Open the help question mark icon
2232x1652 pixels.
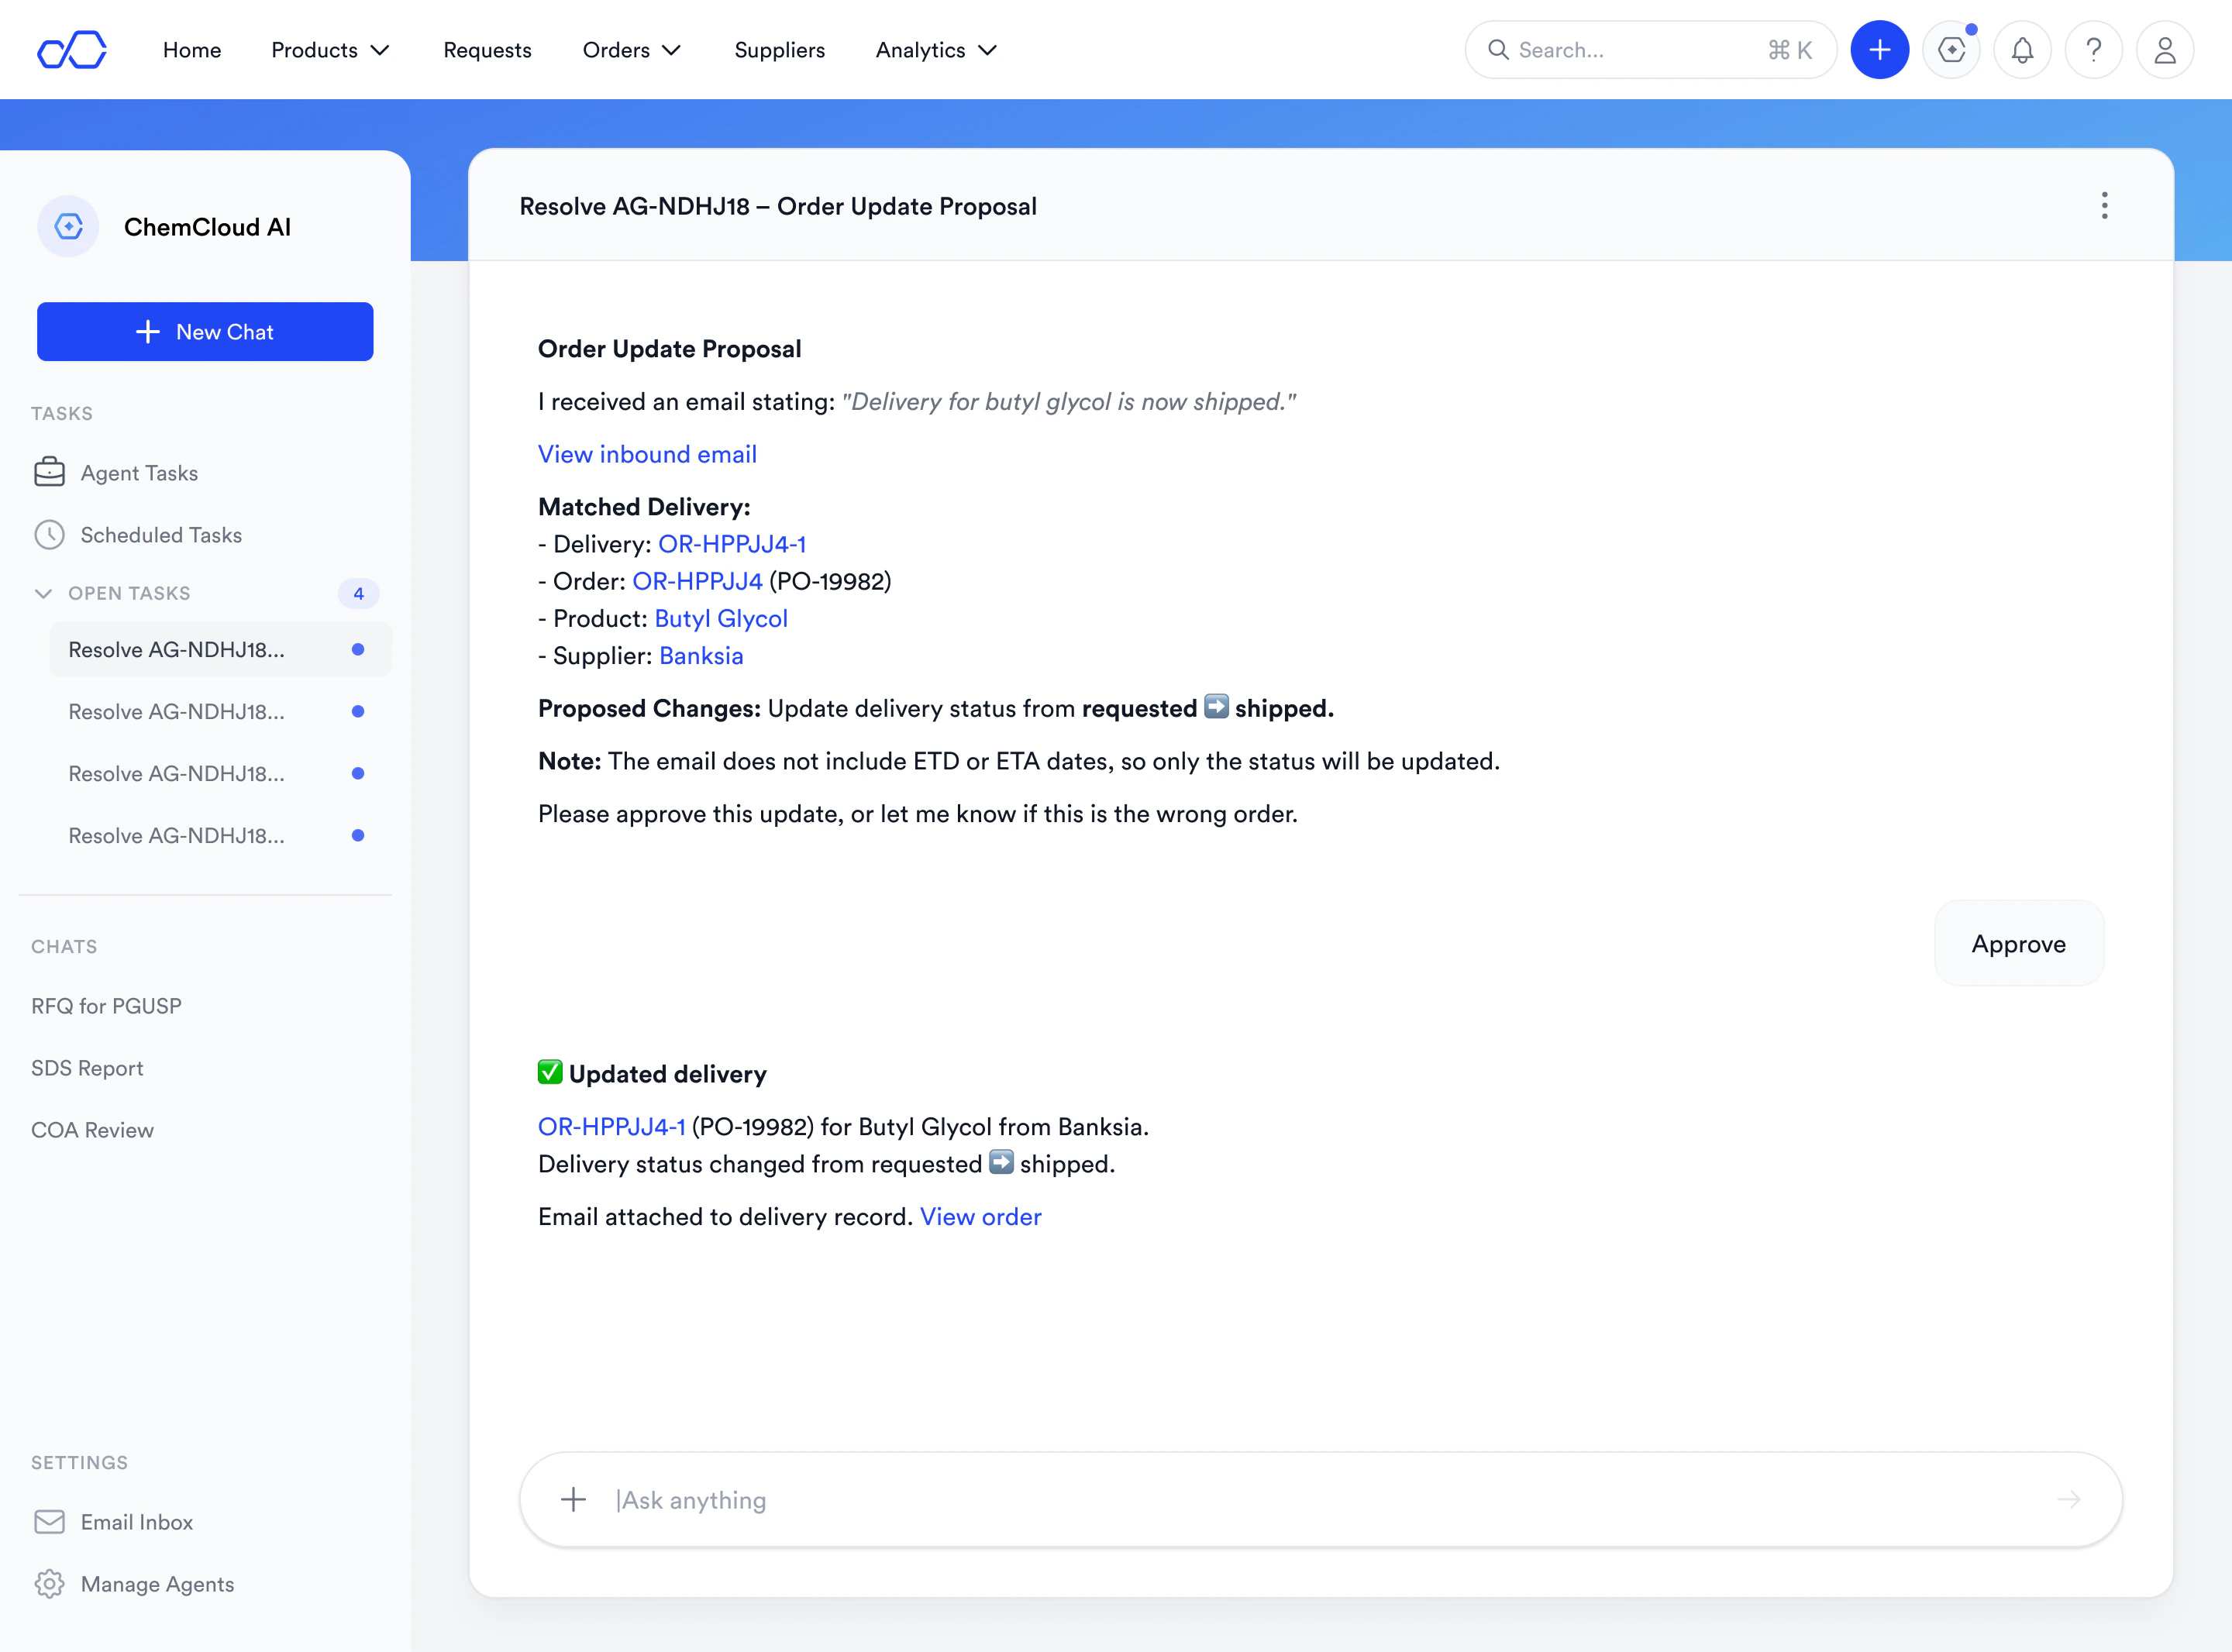click(2093, 50)
